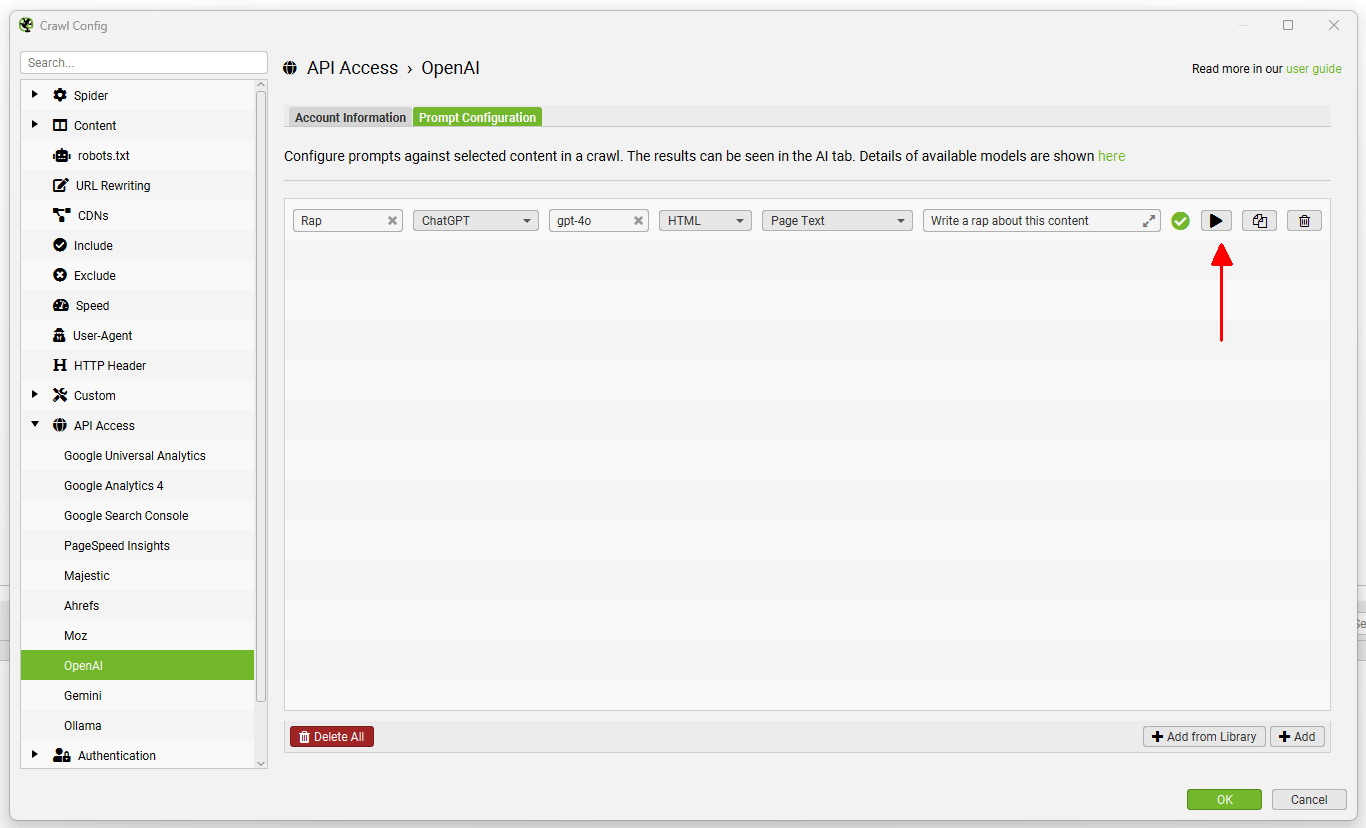Open the ChatGPT type dropdown
Viewport: 1366px width, 828px height.
point(475,221)
